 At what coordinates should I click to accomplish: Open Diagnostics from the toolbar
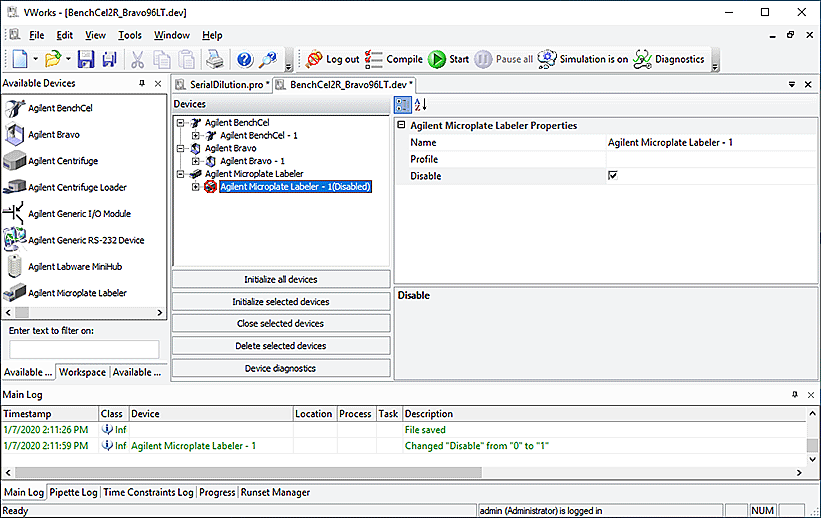[669, 59]
